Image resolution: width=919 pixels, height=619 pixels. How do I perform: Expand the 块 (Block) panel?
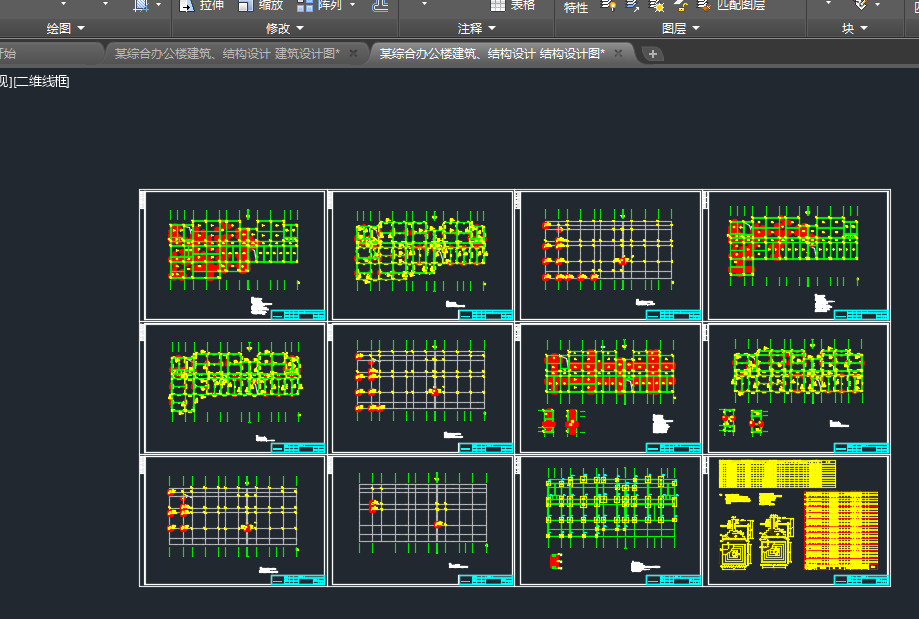tap(854, 29)
